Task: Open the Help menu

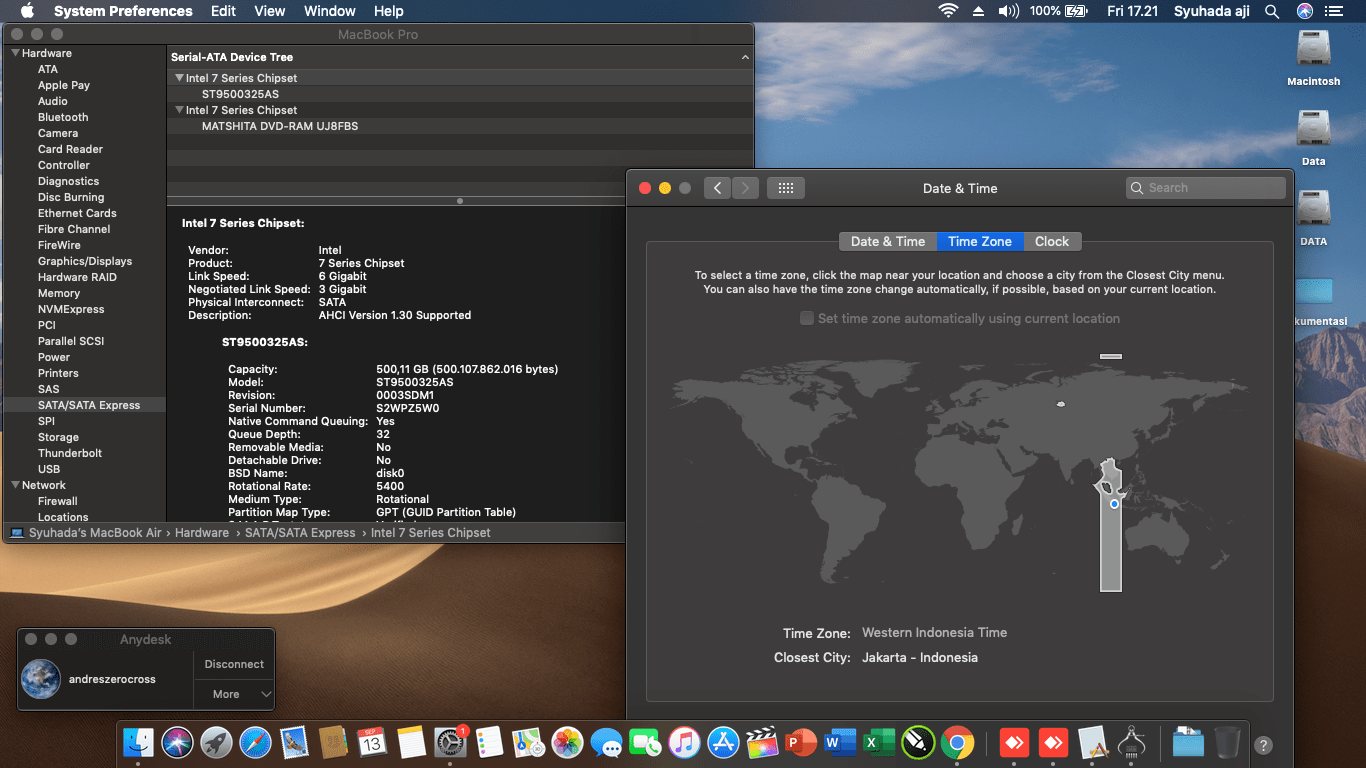Action: point(389,11)
